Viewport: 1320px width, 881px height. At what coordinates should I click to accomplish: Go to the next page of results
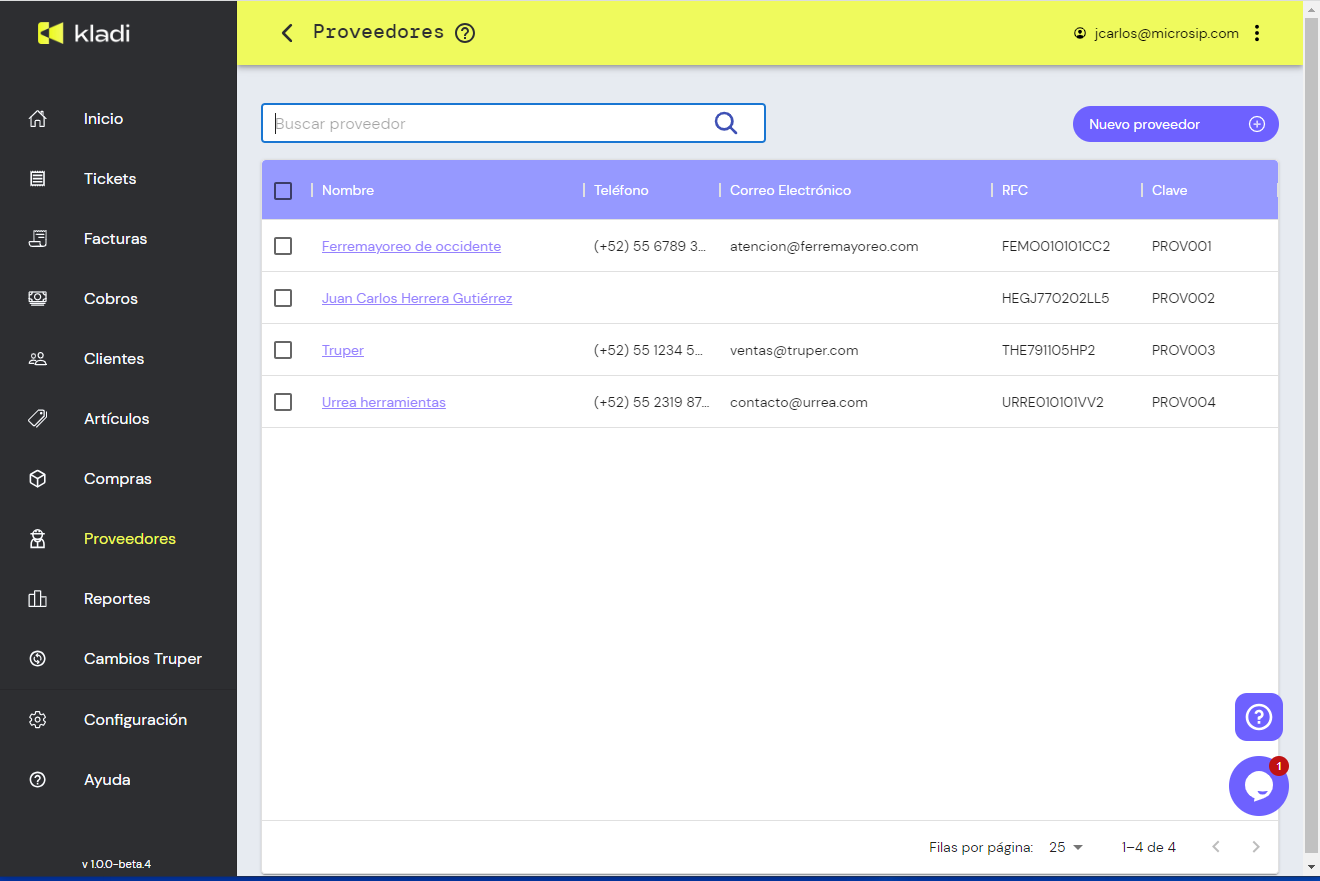(1256, 847)
